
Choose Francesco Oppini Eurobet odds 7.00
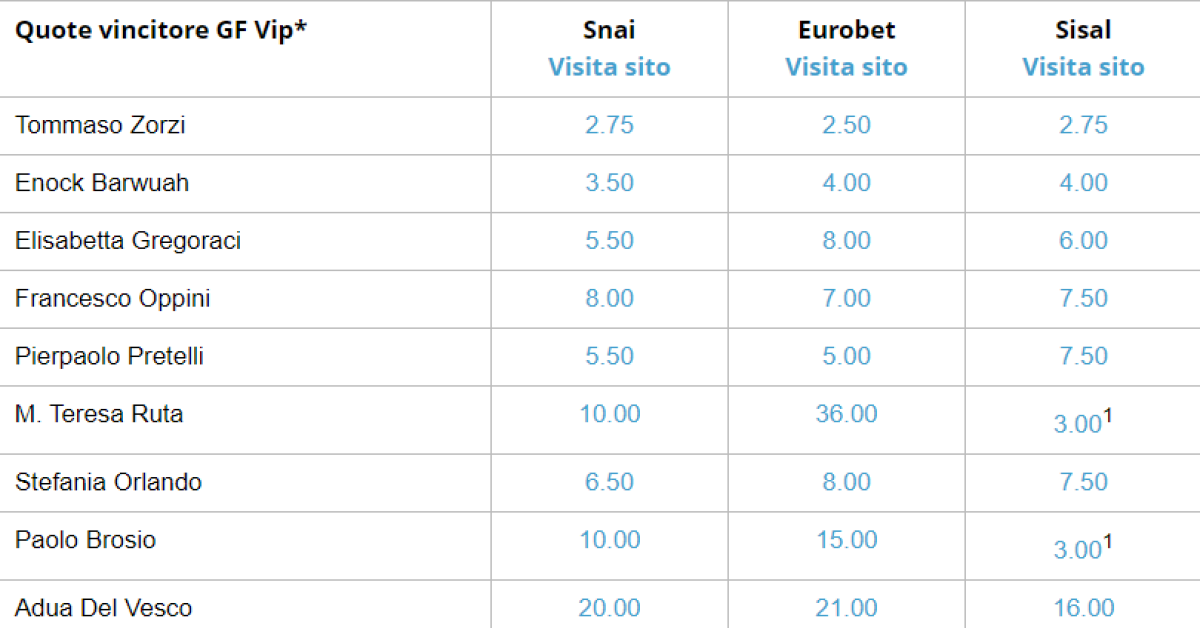tap(846, 299)
